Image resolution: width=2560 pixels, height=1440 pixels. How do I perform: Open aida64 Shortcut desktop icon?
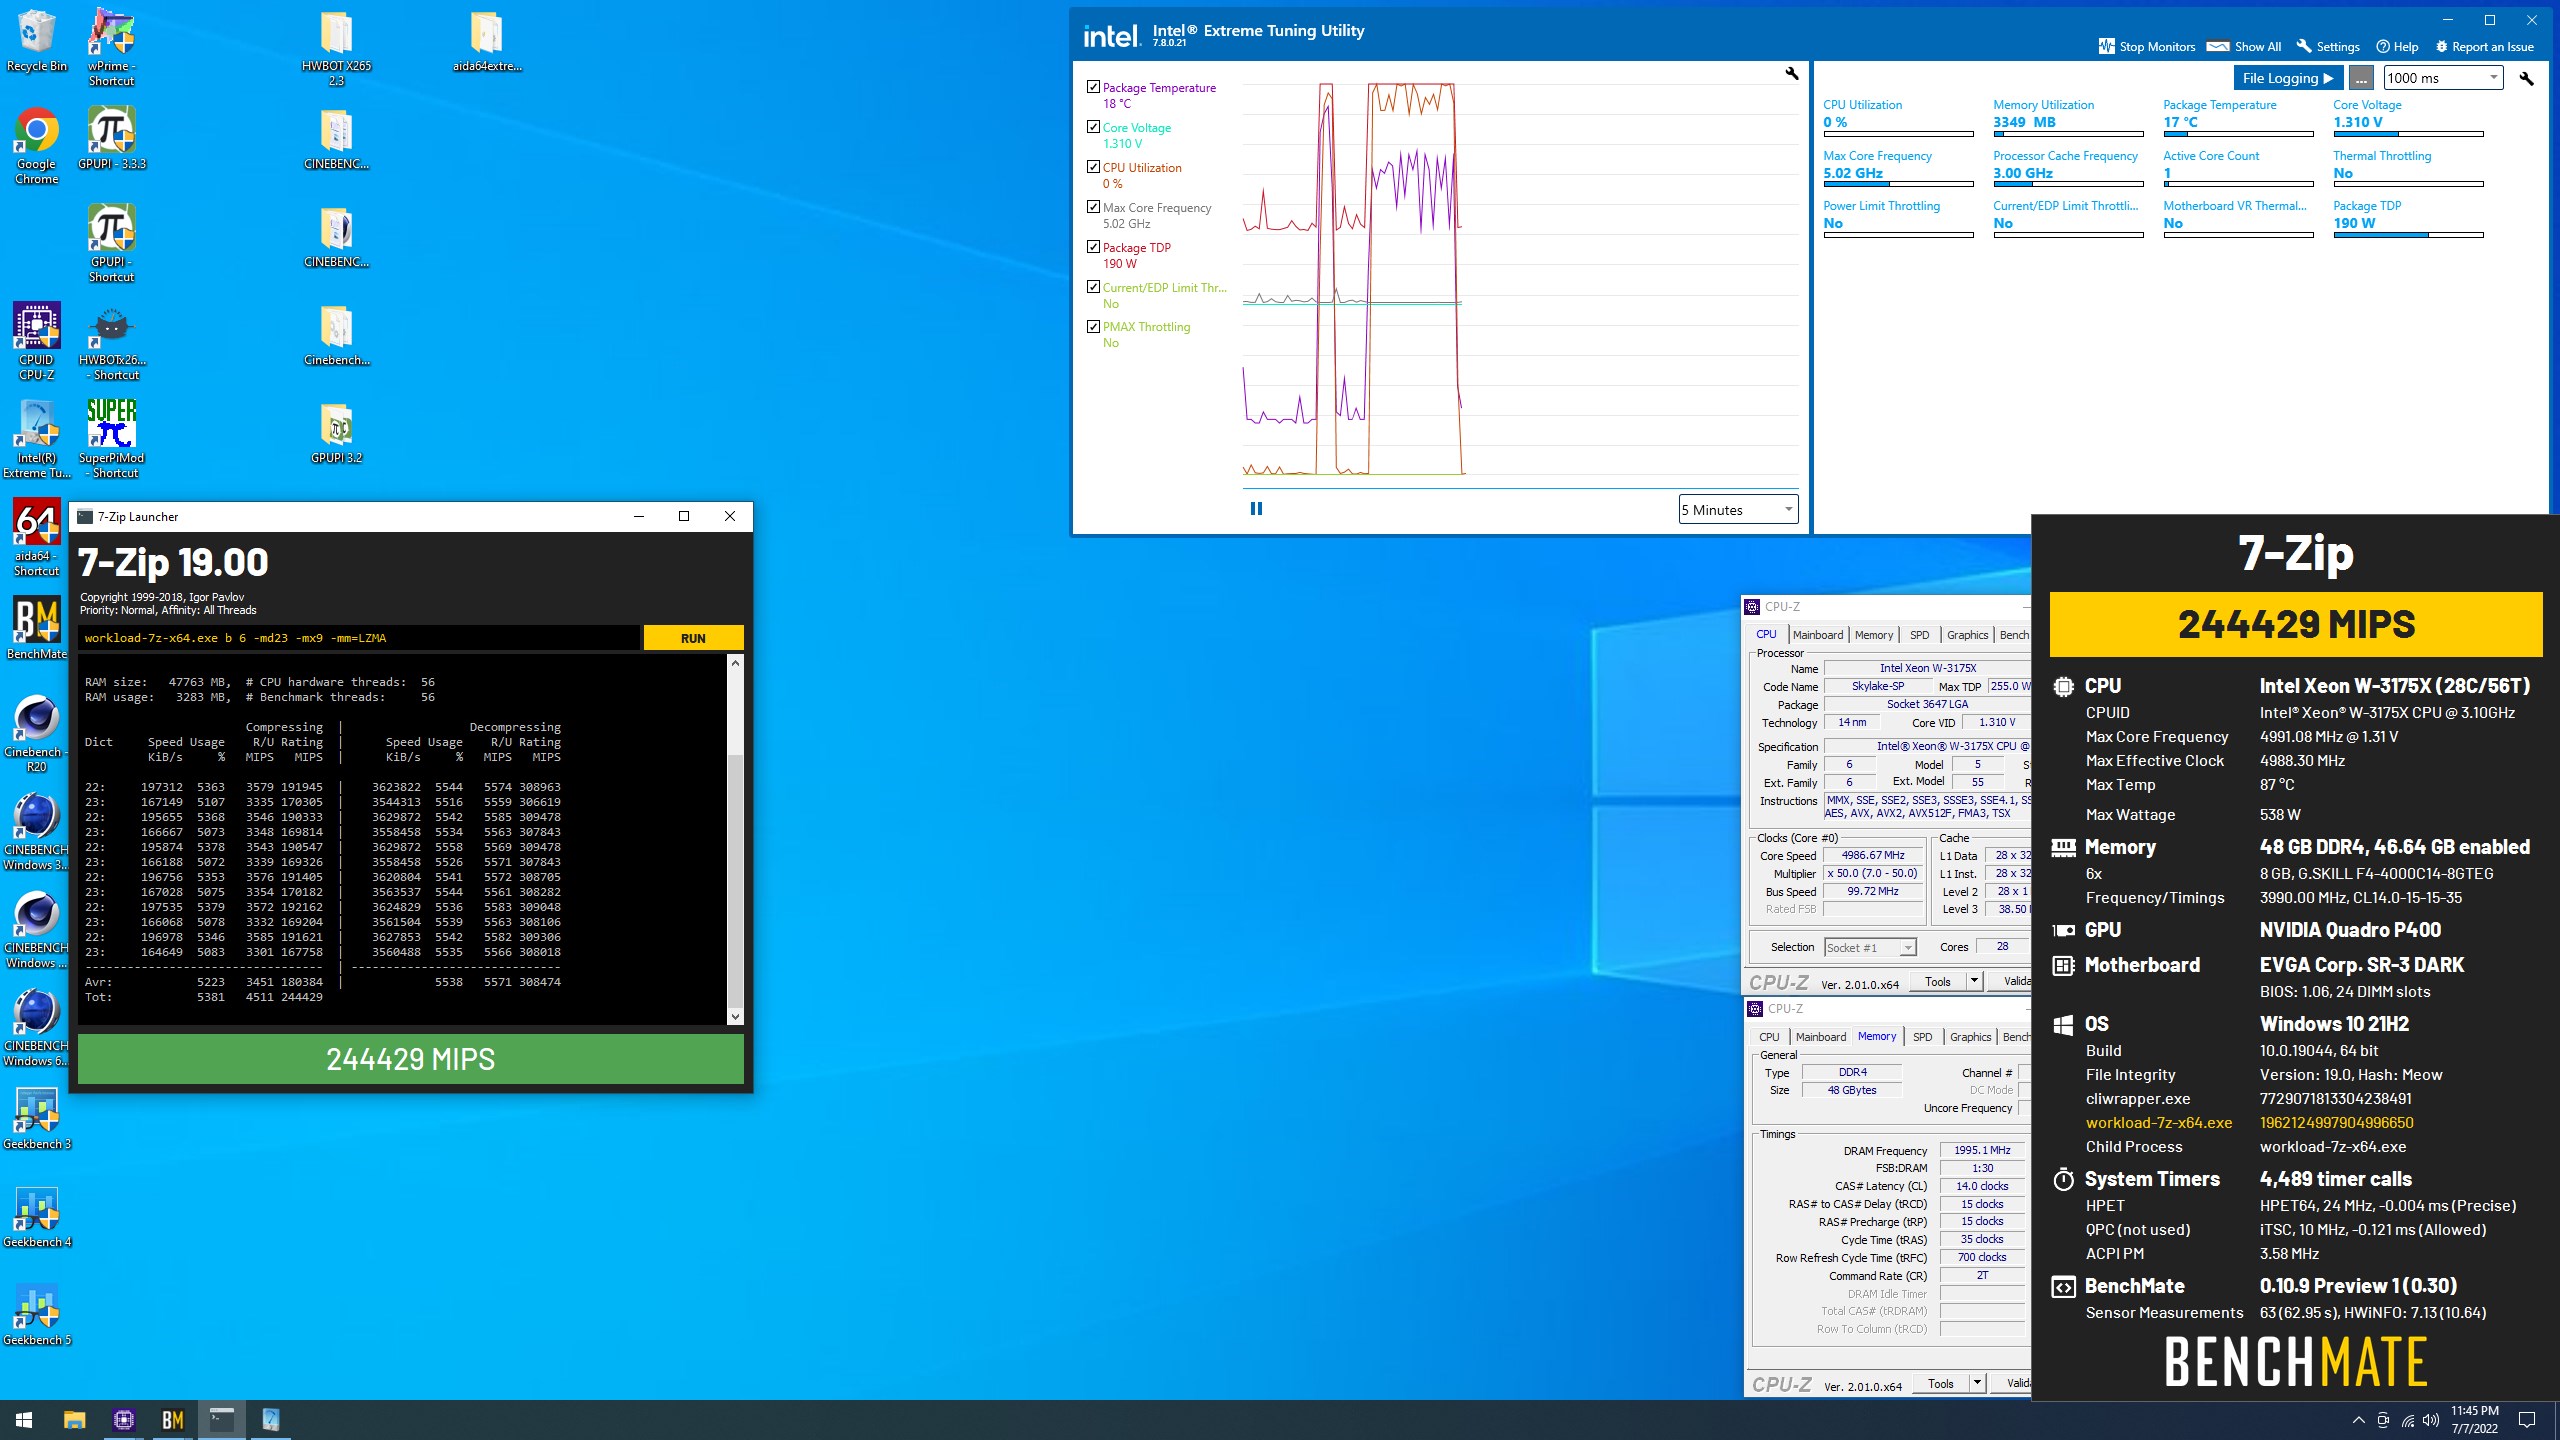point(36,538)
